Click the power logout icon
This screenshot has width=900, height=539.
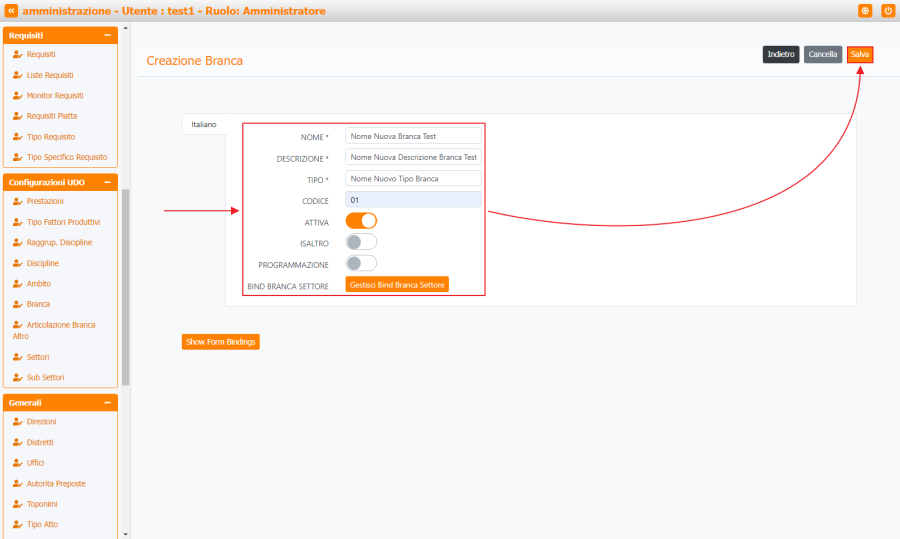pyautogui.click(x=887, y=11)
